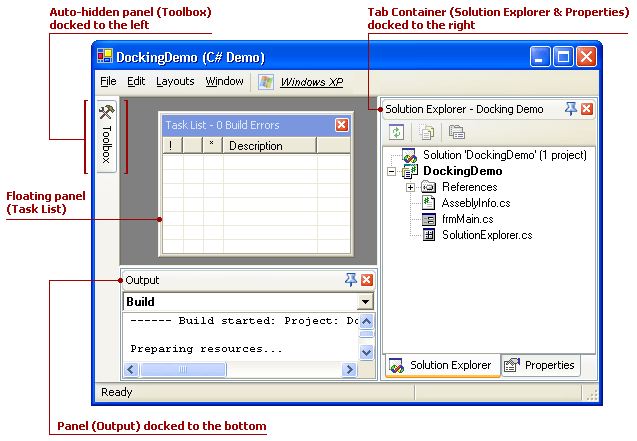The image size is (637, 441).
Task: Close the Output panel
Action: tap(367, 280)
